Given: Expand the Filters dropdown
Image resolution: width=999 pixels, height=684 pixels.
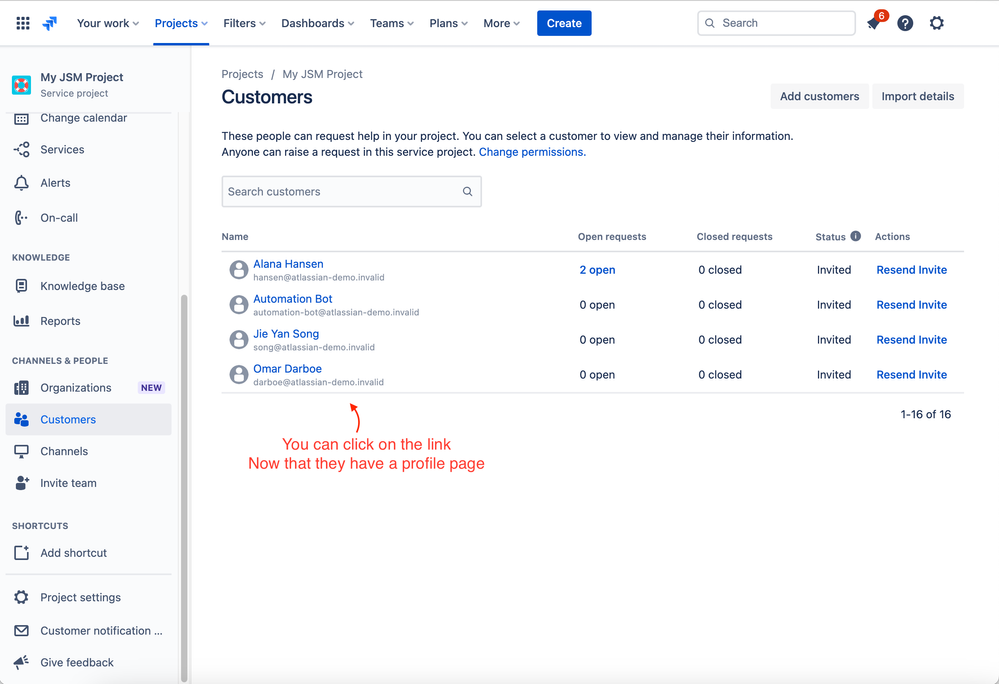Looking at the screenshot, I should tap(244, 22).
